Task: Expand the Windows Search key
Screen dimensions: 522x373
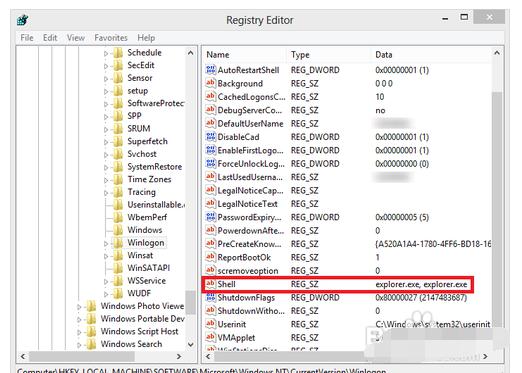Action: 79,345
